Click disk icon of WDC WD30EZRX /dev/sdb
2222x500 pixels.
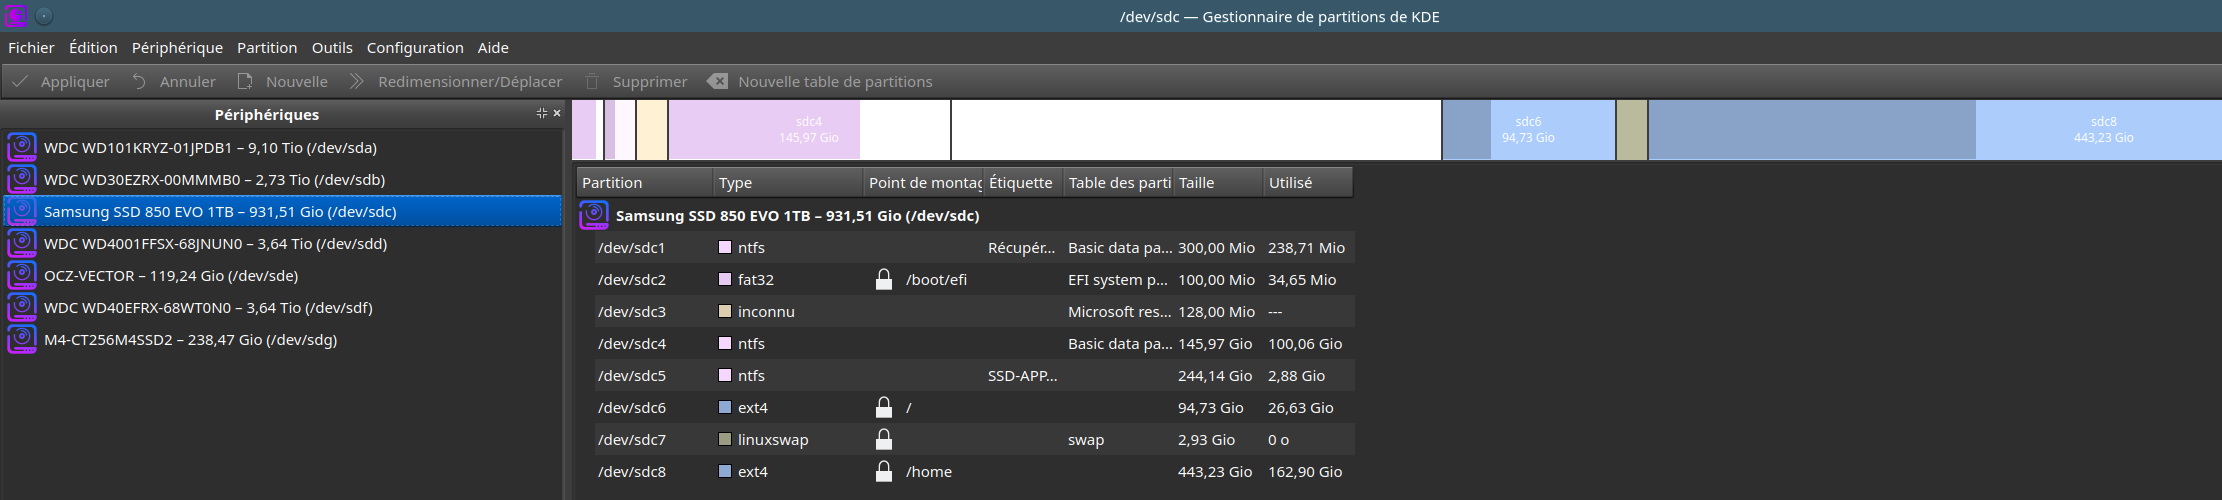tap(22, 179)
